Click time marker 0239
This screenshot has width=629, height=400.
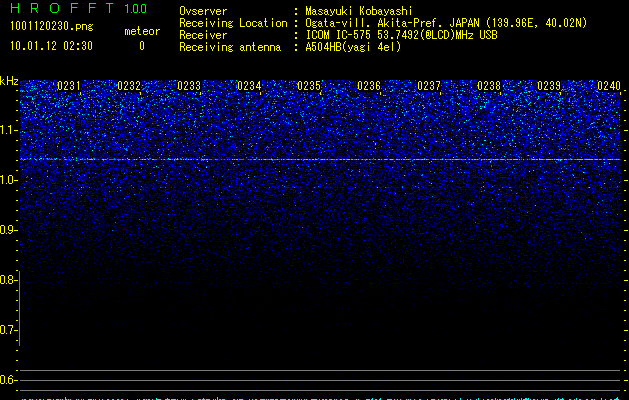coord(549,86)
